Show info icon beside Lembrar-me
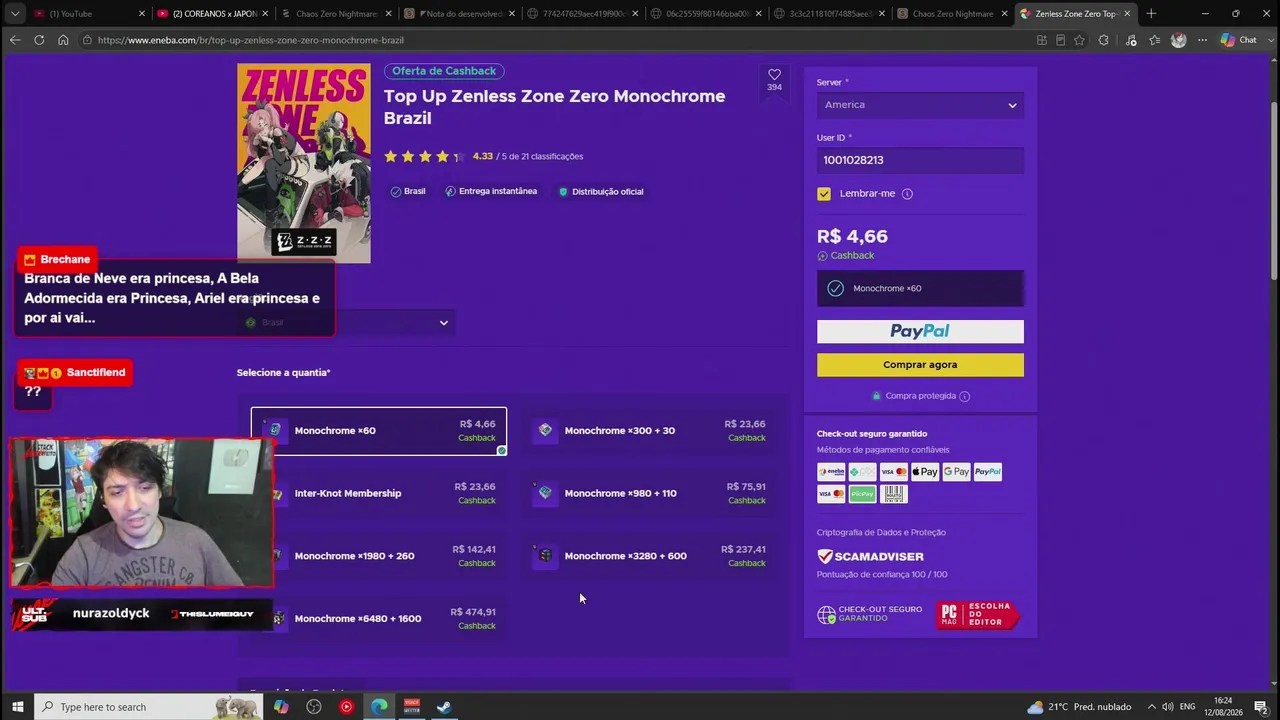This screenshot has height=720, width=1280. pos(907,194)
